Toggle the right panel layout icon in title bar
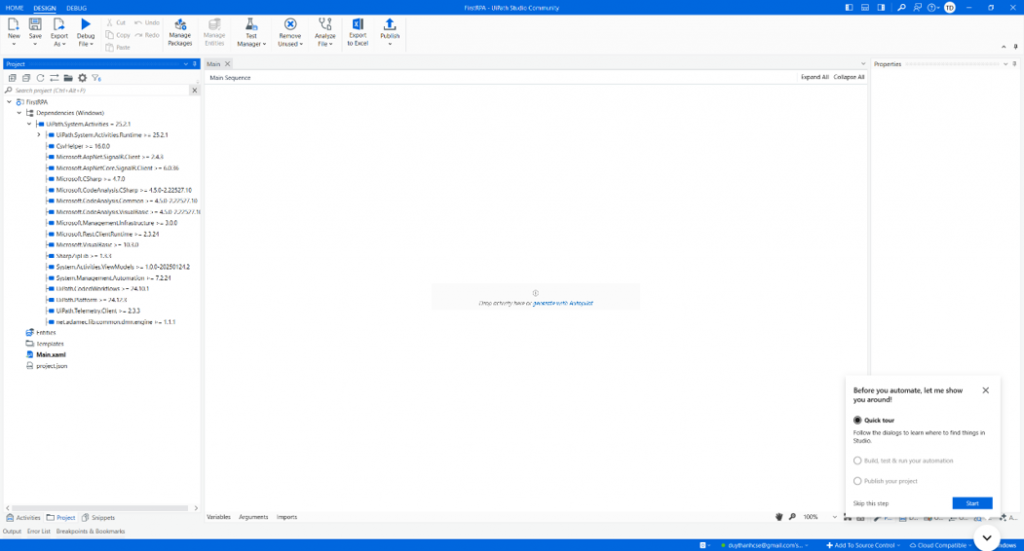The width and height of the screenshot is (1024, 551). click(881, 8)
